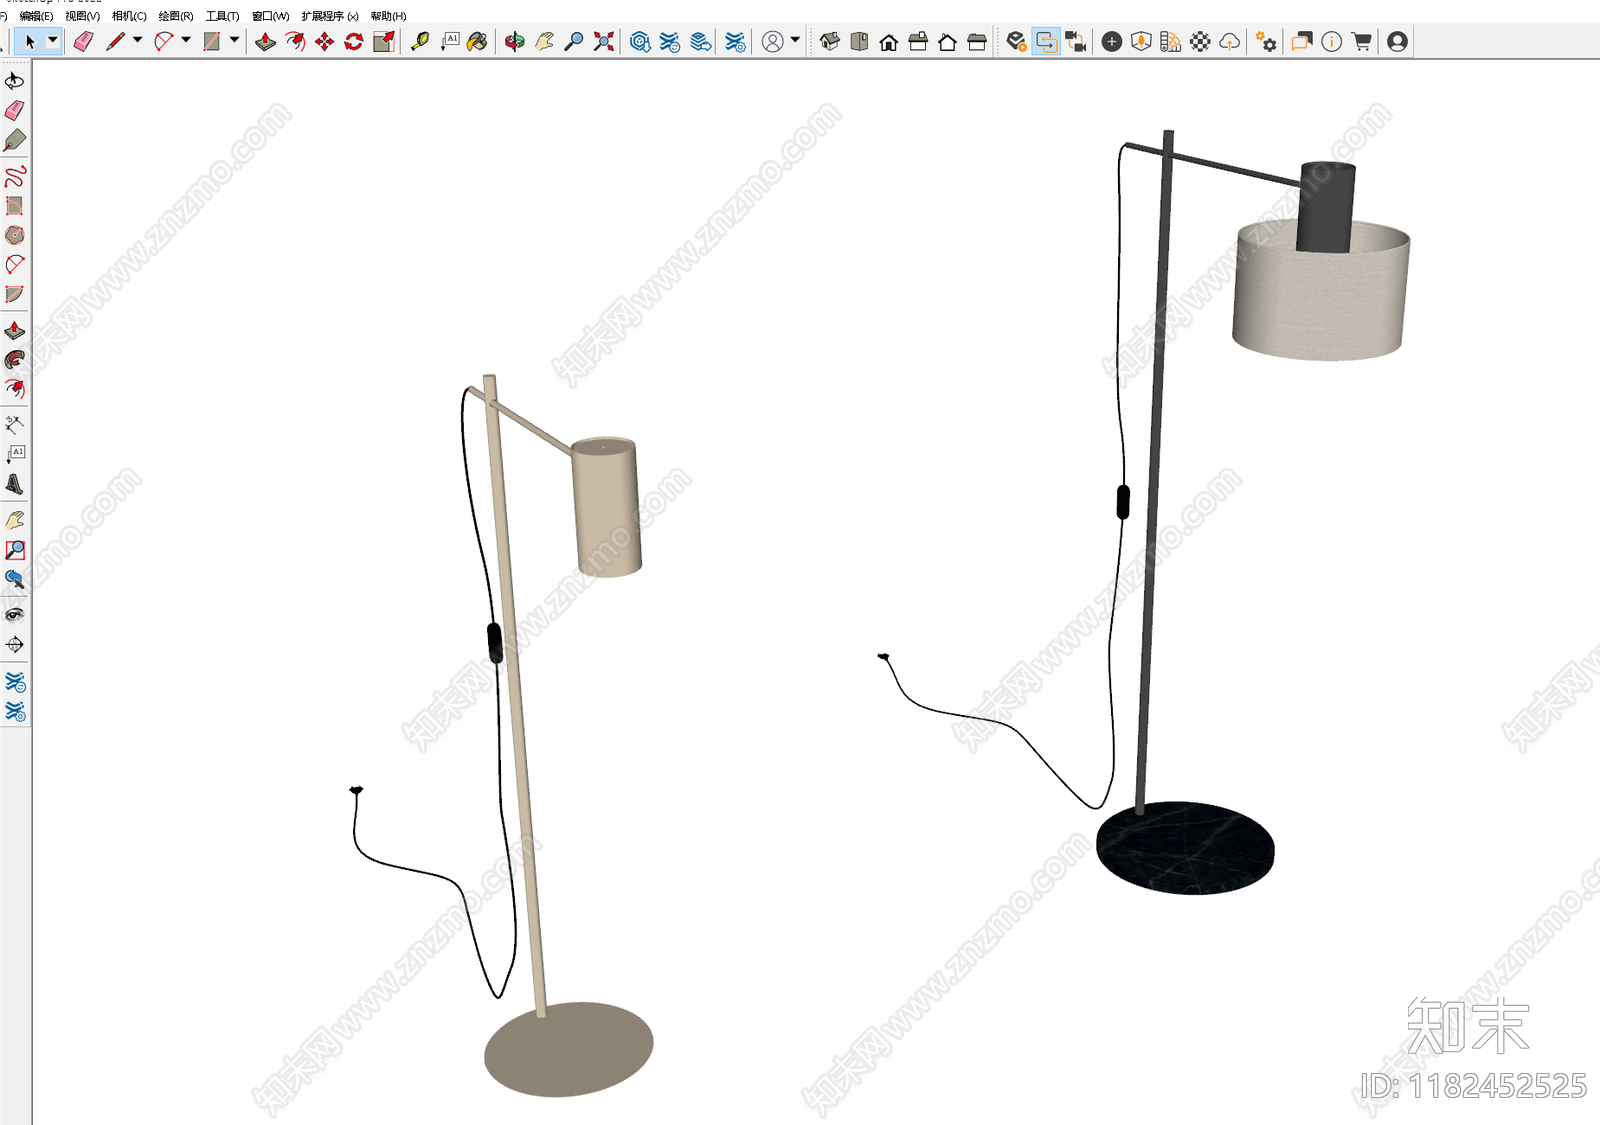Click Zoom Extents in the top toolbar

point(604,41)
